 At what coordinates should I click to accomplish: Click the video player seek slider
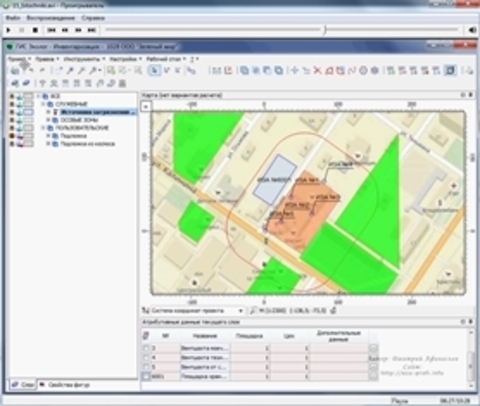pos(282,30)
